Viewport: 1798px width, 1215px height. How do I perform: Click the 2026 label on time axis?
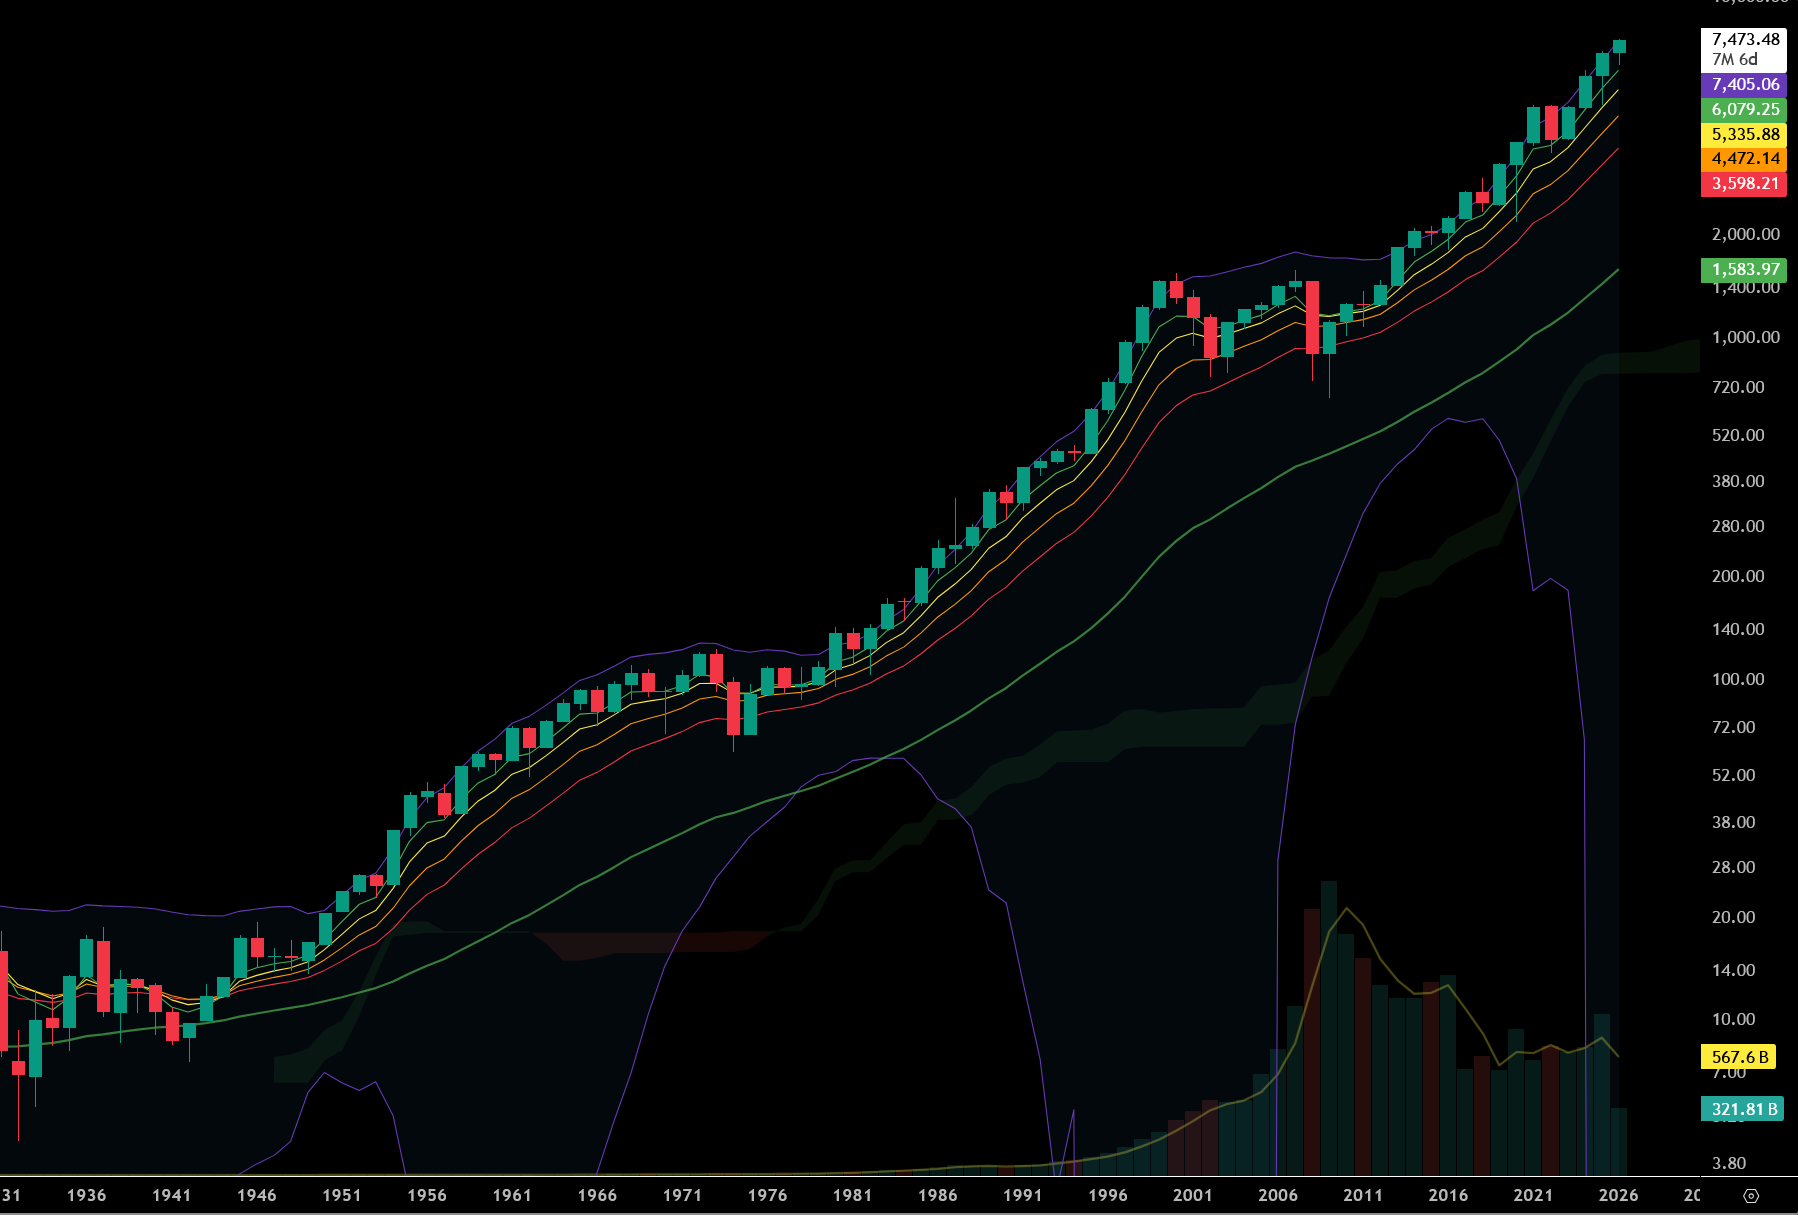point(1618,1195)
